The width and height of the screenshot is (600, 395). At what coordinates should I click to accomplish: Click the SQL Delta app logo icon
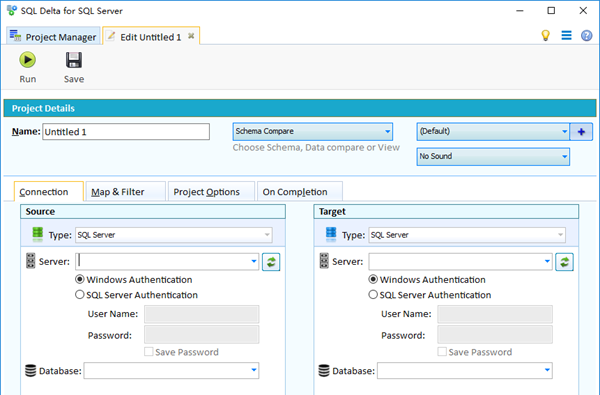click(x=12, y=10)
